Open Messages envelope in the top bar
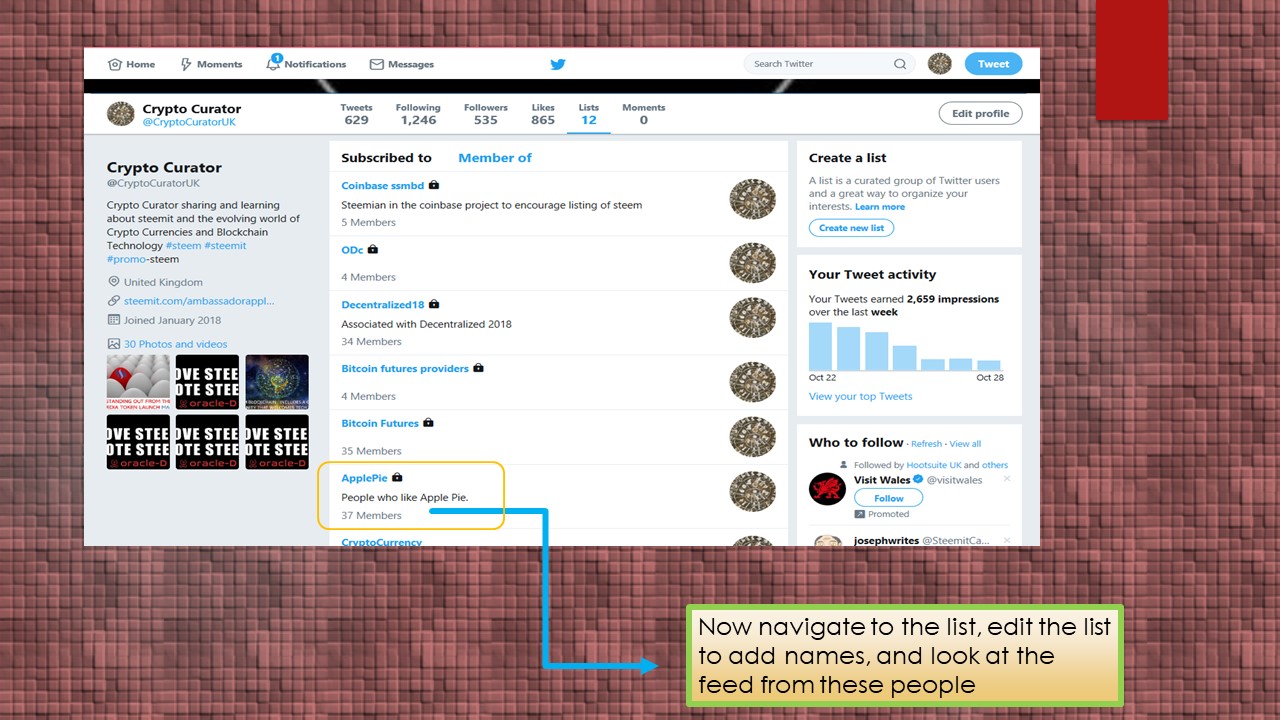The width and height of the screenshot is (1280, 720). point(402,64)
